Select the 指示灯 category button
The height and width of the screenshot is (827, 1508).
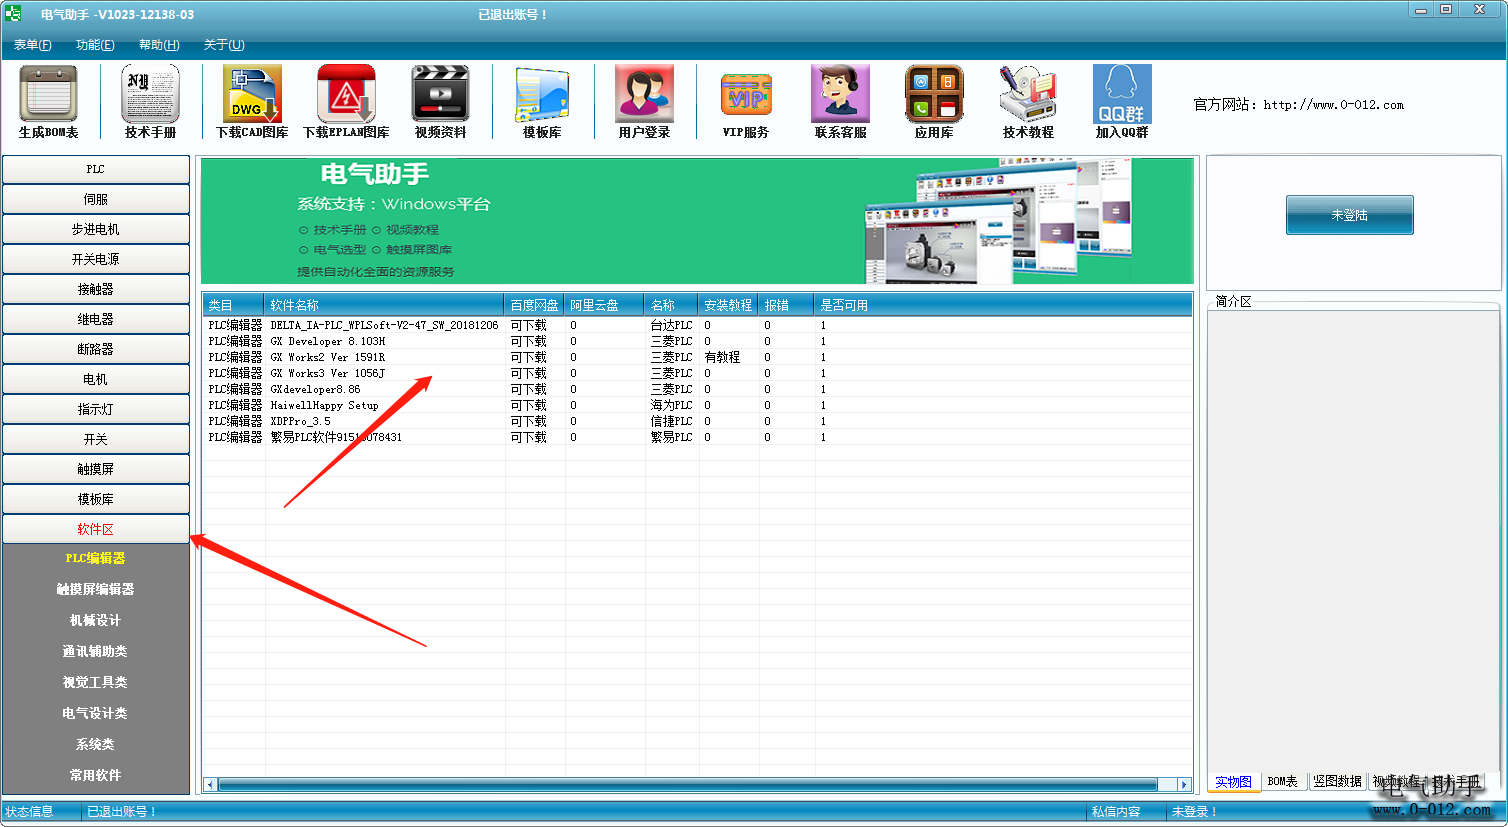95,409
